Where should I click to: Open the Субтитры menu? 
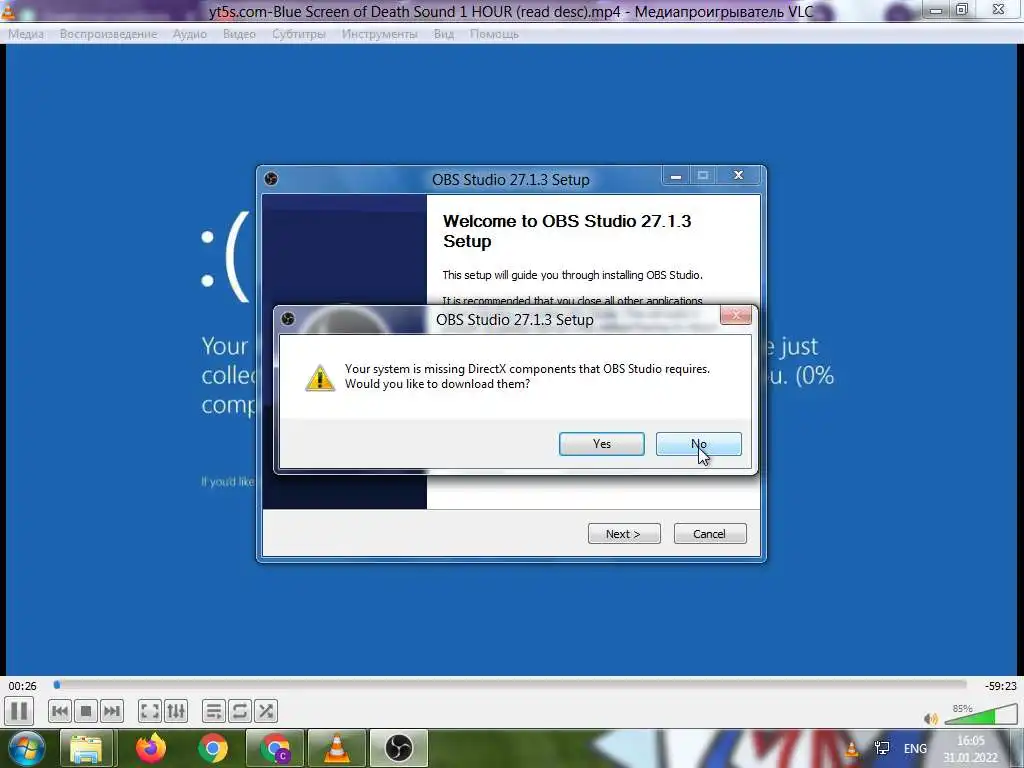coord(298,34)
